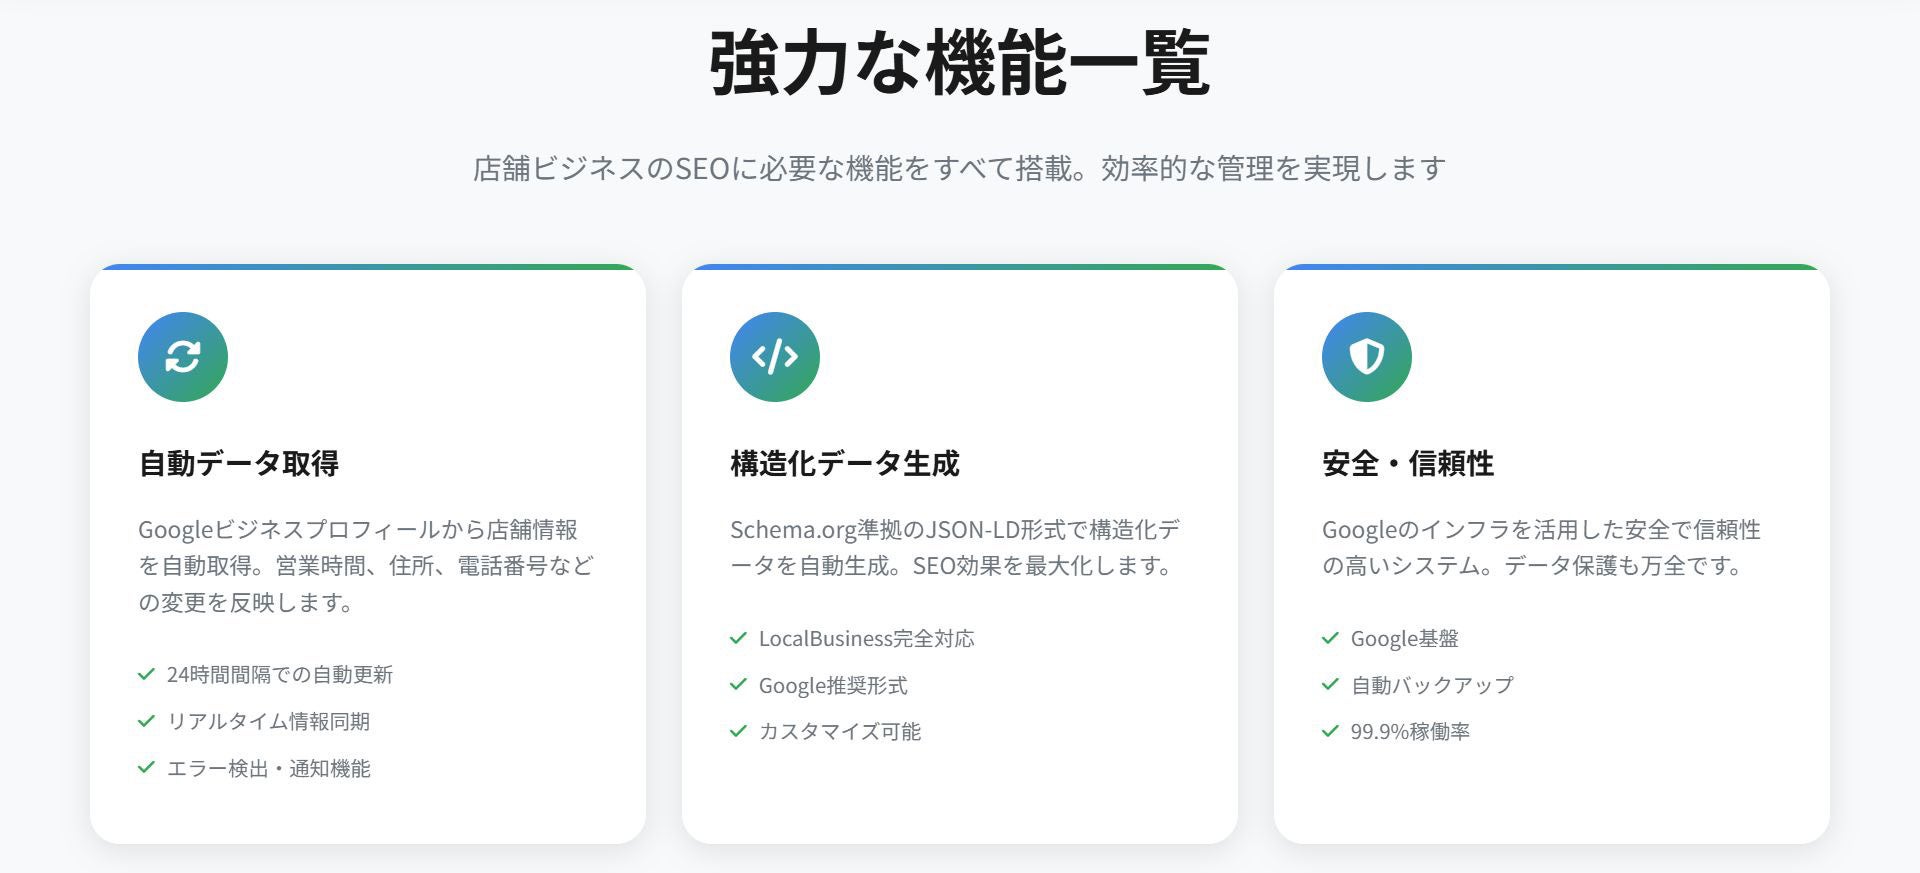Viewport: 1920px width, 873px height.
Task: Click the 自動データ取得 card heading
Action: (239, 463)
